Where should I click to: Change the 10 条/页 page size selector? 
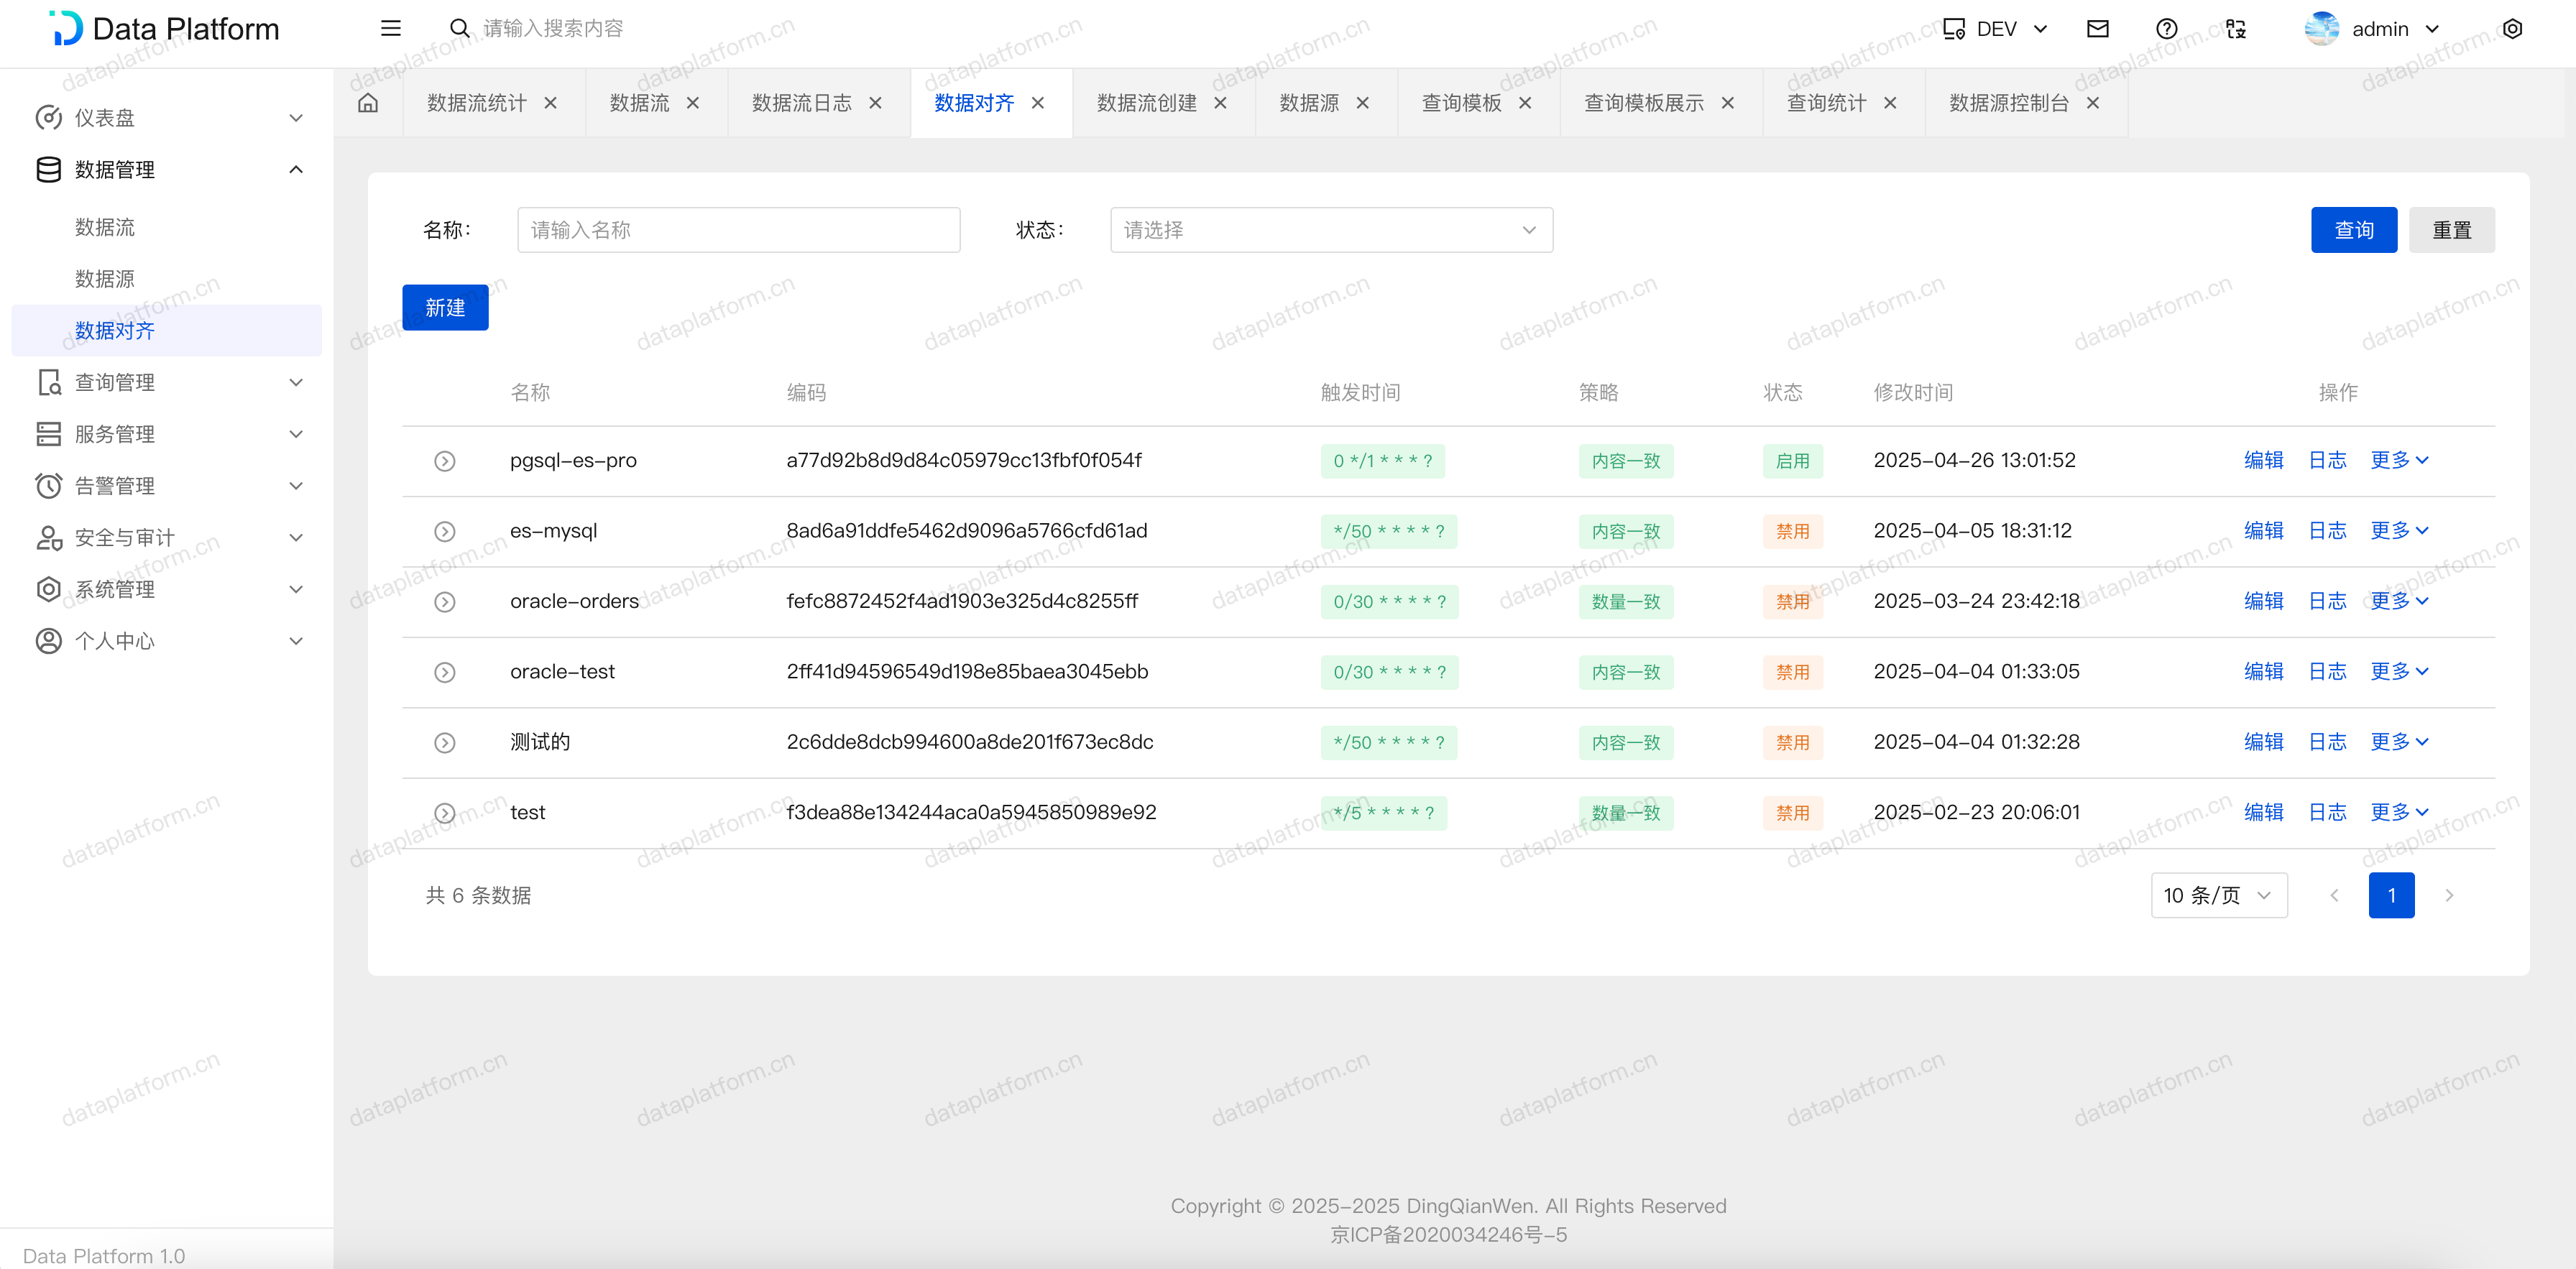pos(2218,895)
